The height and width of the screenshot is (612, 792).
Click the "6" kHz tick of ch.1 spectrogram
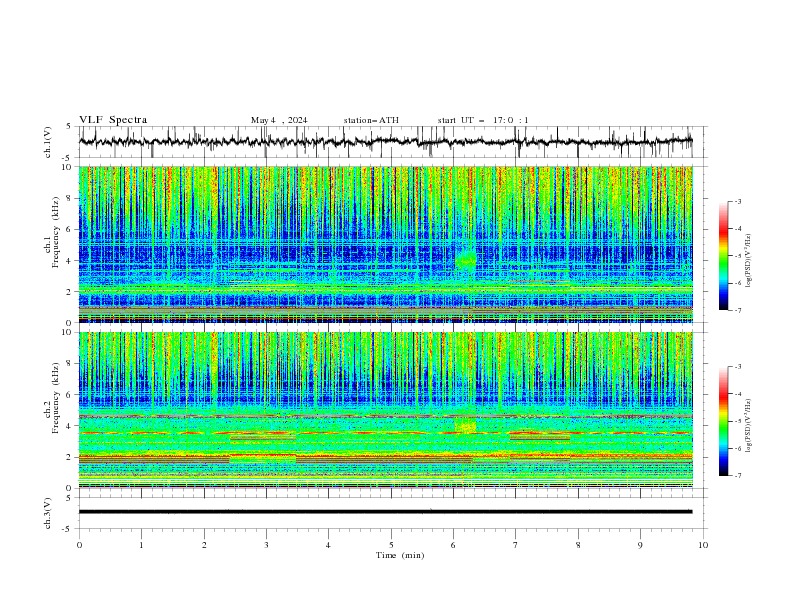point(71,229)
